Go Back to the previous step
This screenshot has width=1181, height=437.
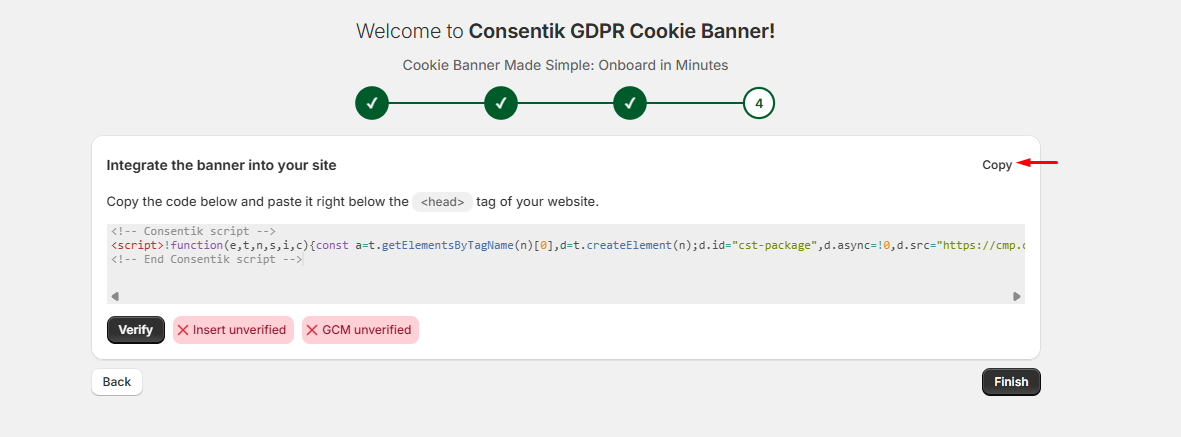point(117,382)
